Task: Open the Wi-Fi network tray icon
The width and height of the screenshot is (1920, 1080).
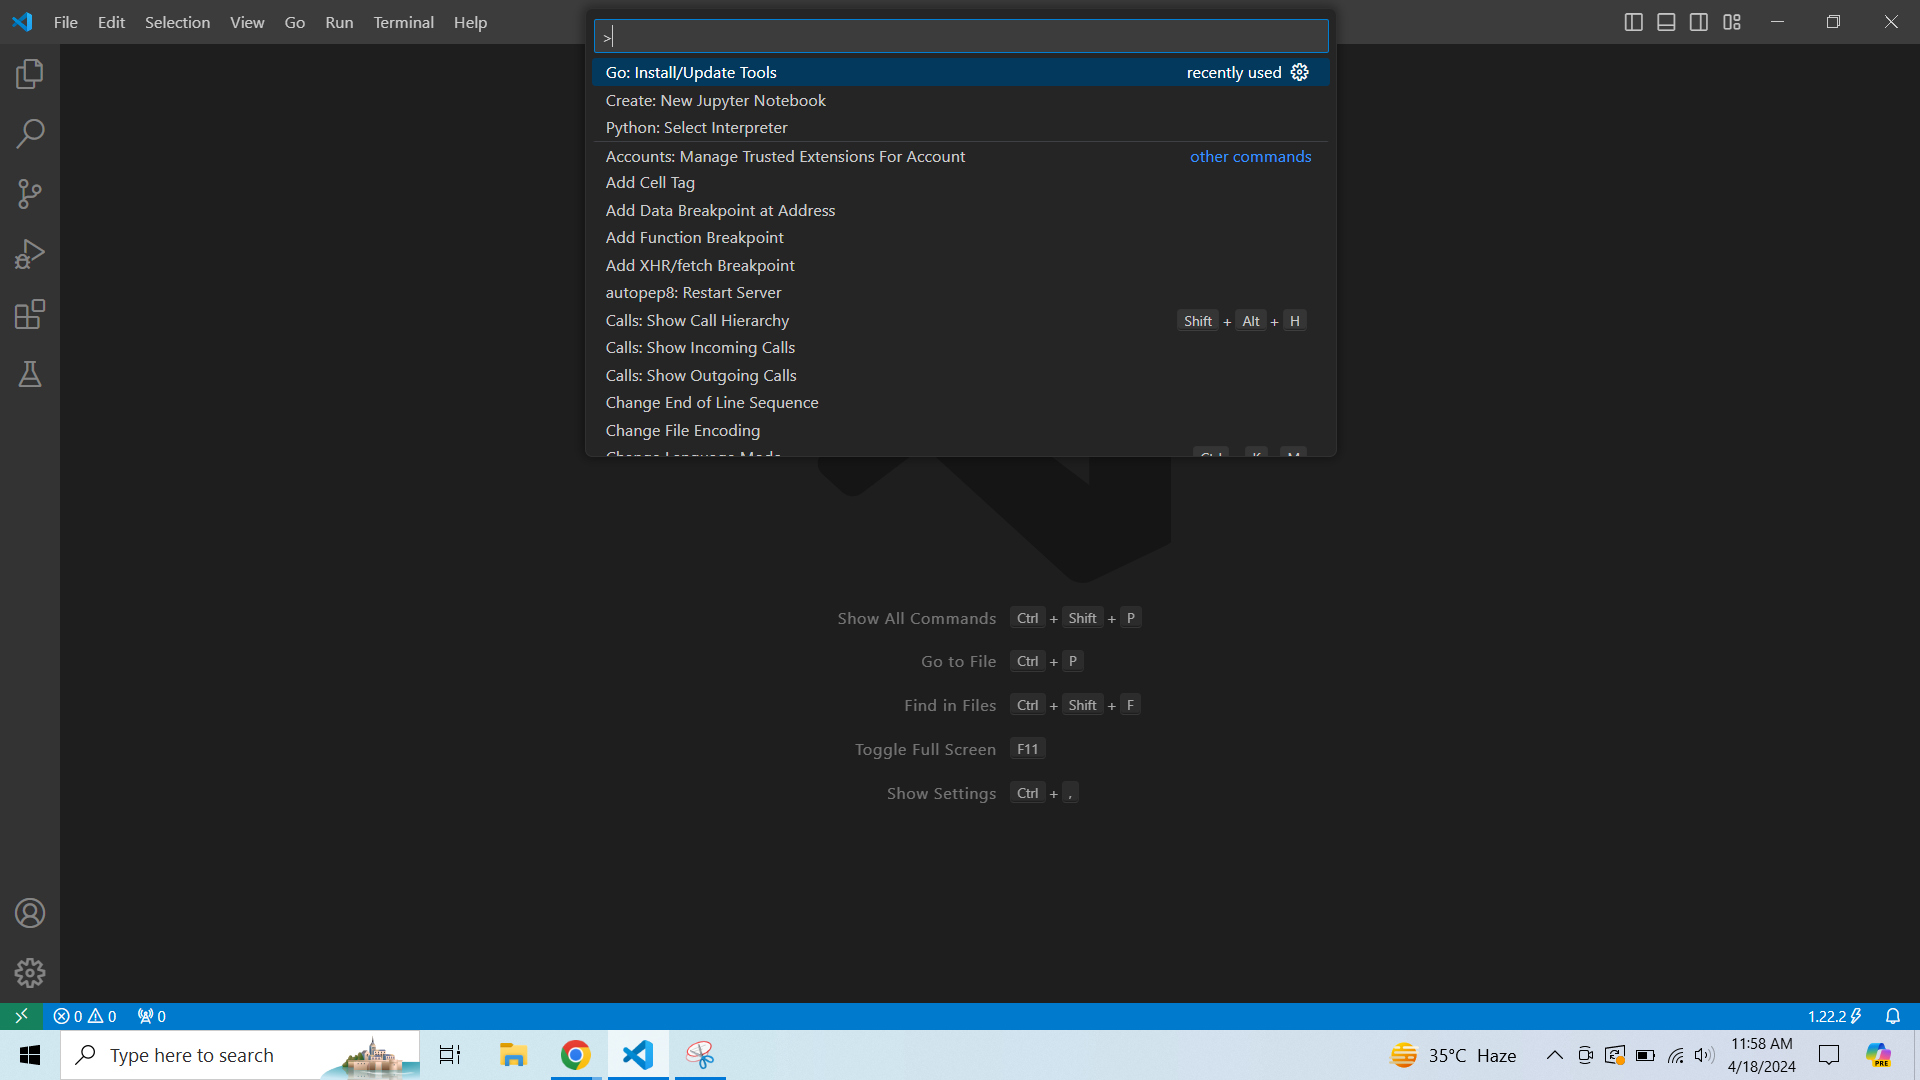Action: click(1675, 1055)
